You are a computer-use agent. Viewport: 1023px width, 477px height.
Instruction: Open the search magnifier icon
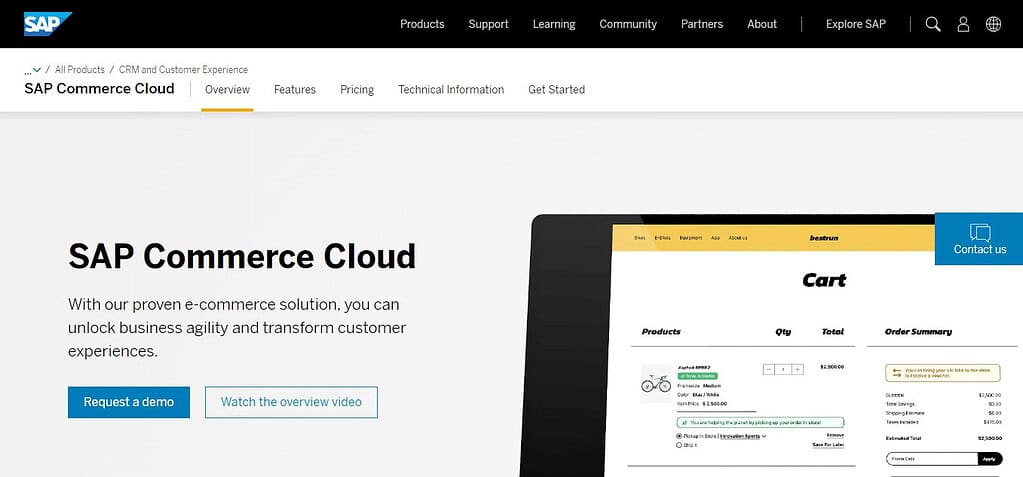pos(933,24)
